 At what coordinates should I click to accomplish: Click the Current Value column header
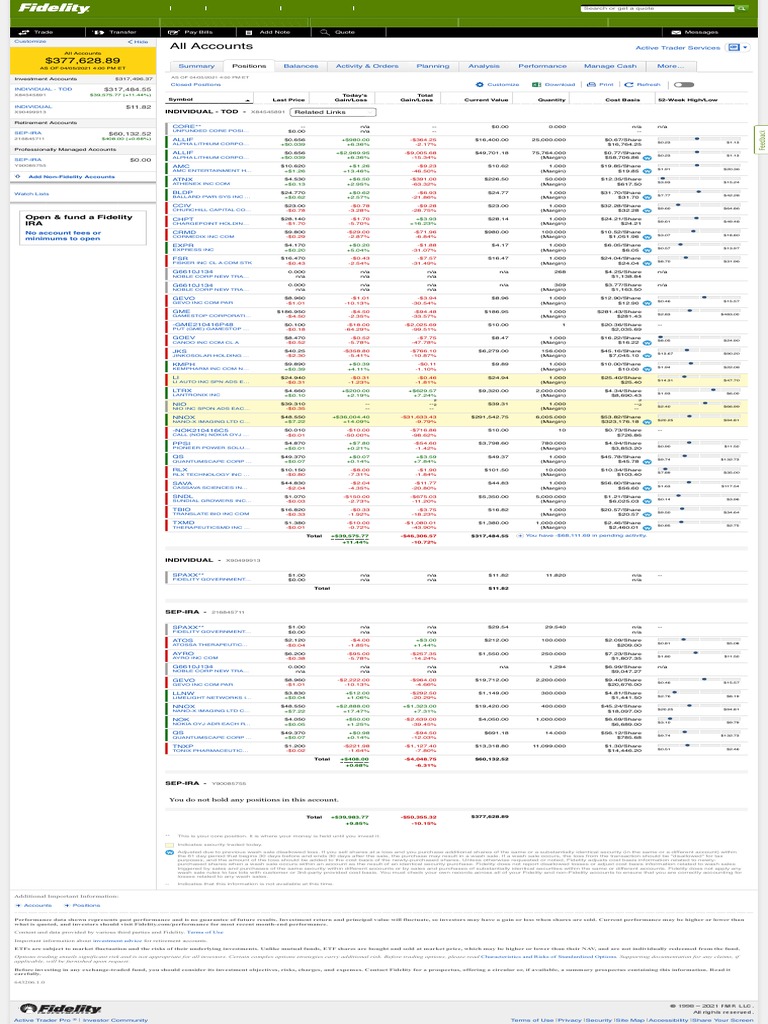[x=486, y=100]
